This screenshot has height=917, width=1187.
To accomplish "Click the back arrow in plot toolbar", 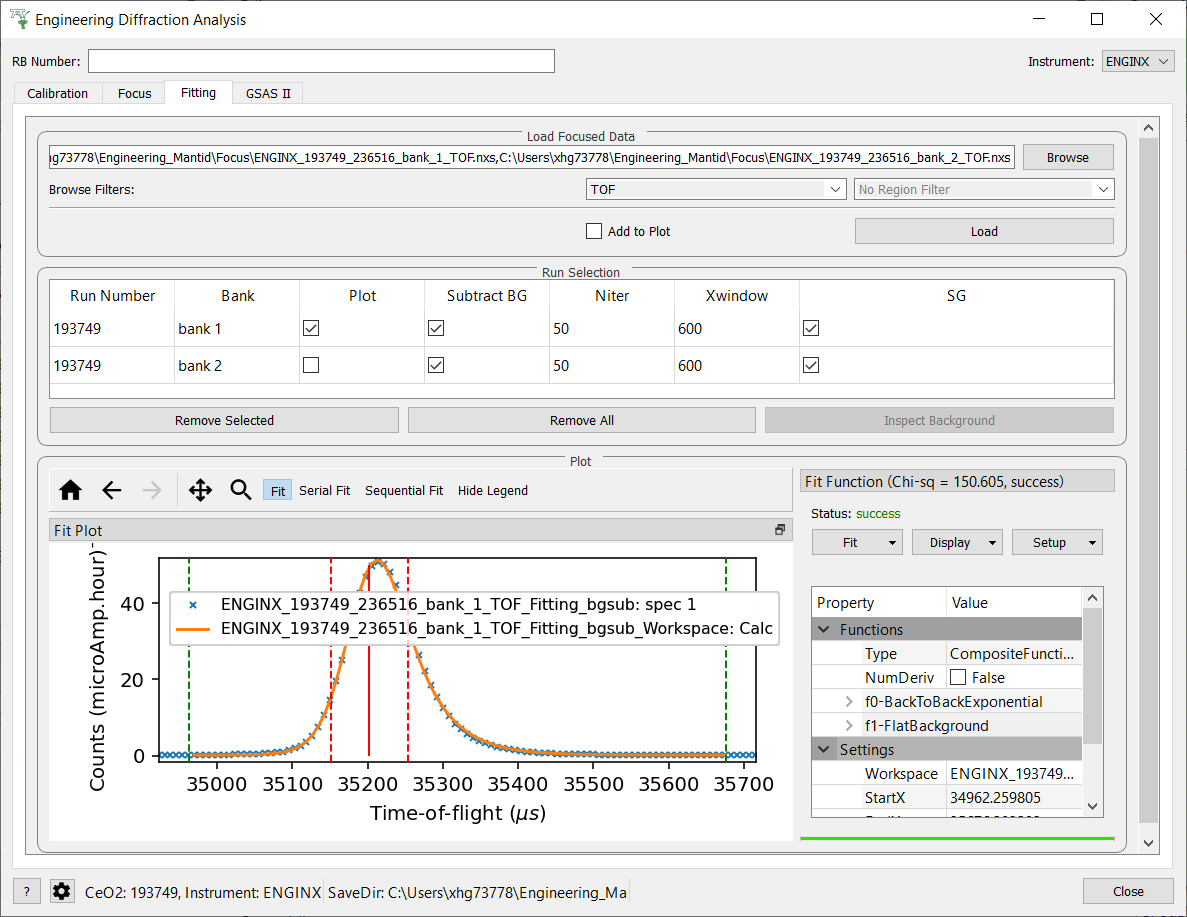I will [112, 490].
